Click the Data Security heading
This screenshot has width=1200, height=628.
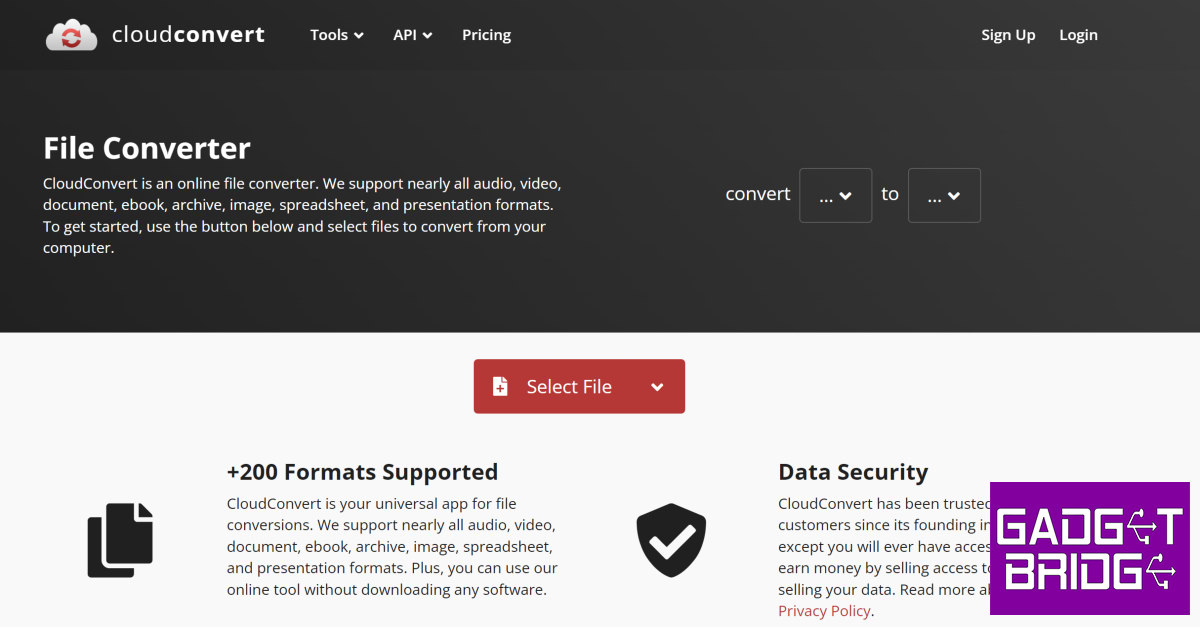coord(853,472)
